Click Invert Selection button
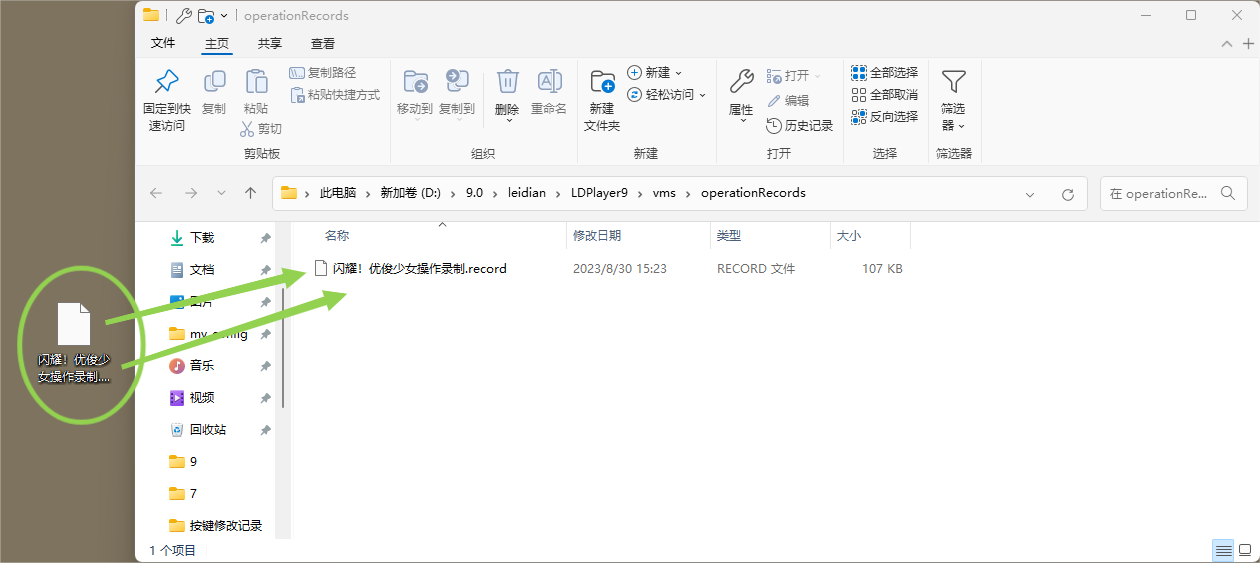The width and height of the screenshot is (1260, 563). 884,117
